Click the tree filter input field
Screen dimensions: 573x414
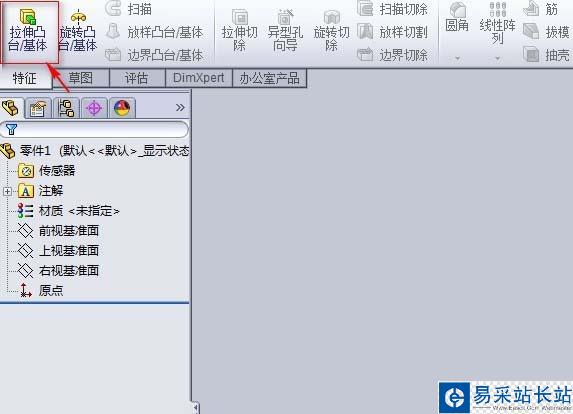coord(94,129)
